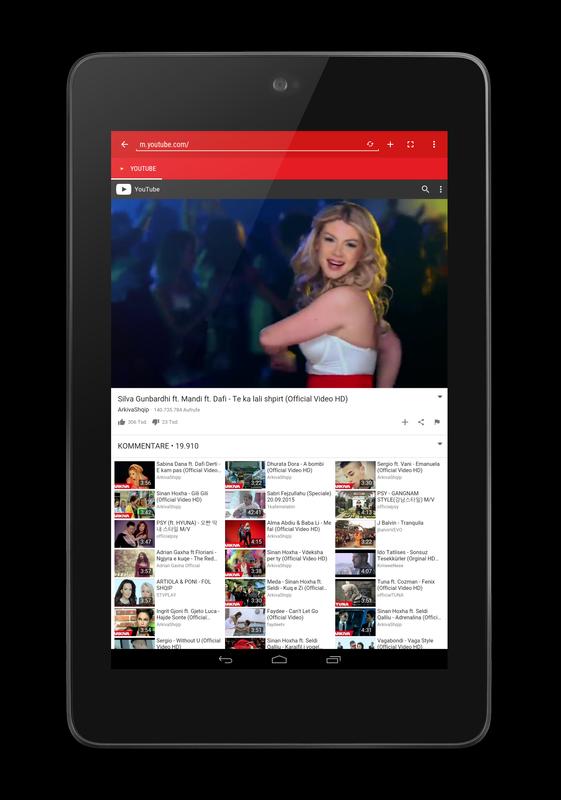Open Sinan Hoxha - Vdeksha per ty
The height and width of the screenshot is (800, 561).
(297, 556)
